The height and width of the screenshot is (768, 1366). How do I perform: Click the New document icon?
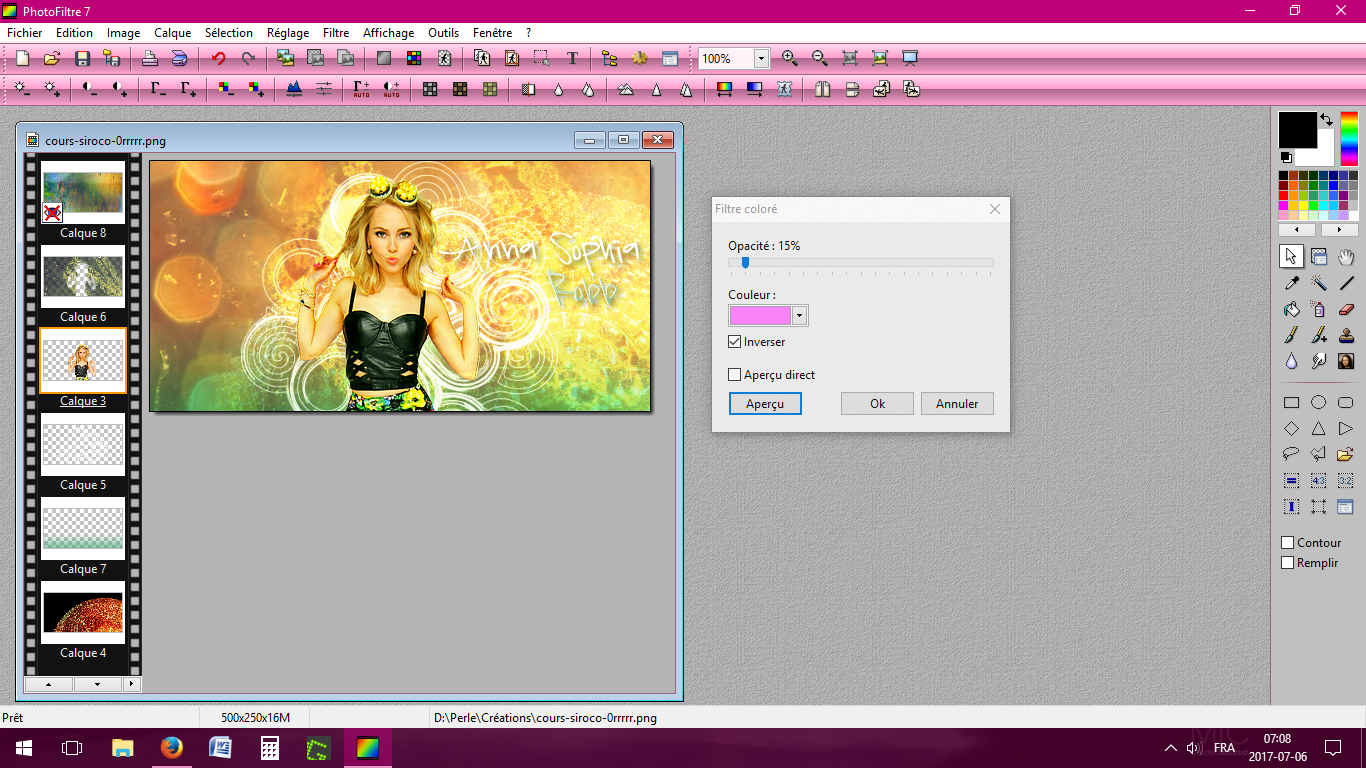pyautogui.click(x=22, y=59)
